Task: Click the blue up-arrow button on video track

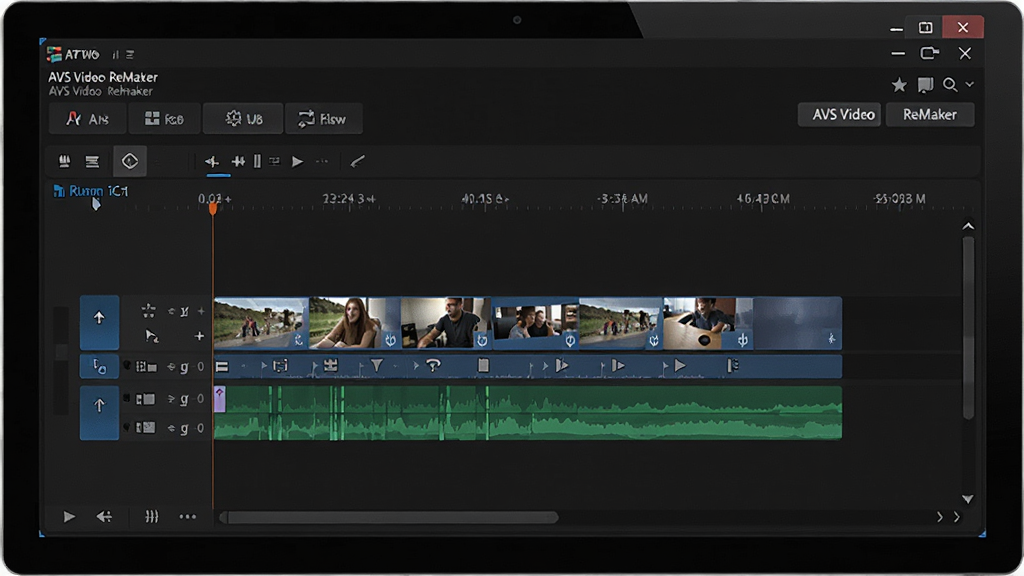Action: coord(99,323)
